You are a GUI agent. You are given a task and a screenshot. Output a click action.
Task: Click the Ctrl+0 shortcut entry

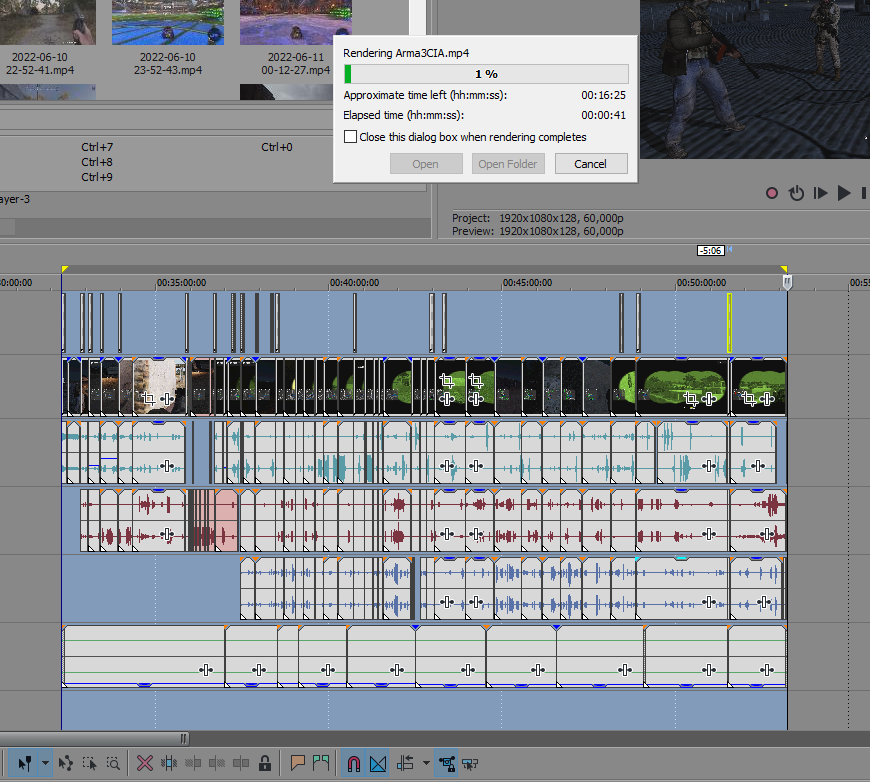[277, 147]
